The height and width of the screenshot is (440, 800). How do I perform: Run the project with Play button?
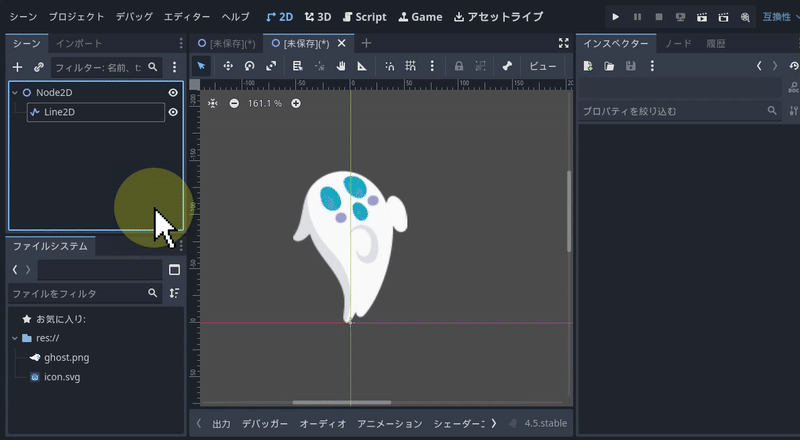tap(615, 17)
